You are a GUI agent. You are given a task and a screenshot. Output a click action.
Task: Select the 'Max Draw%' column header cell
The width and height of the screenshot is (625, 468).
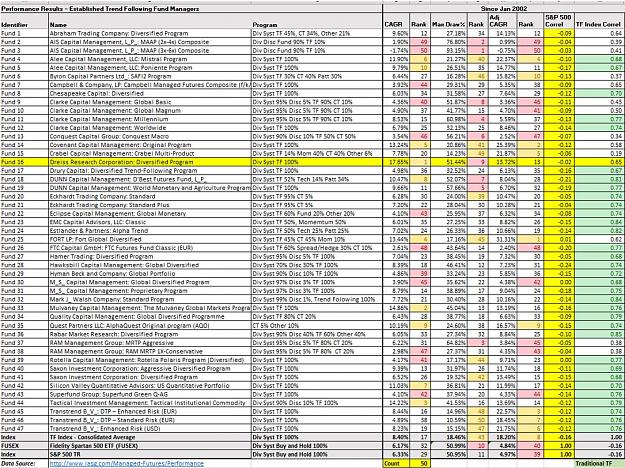pyautogui.click(x=449, y=21)
